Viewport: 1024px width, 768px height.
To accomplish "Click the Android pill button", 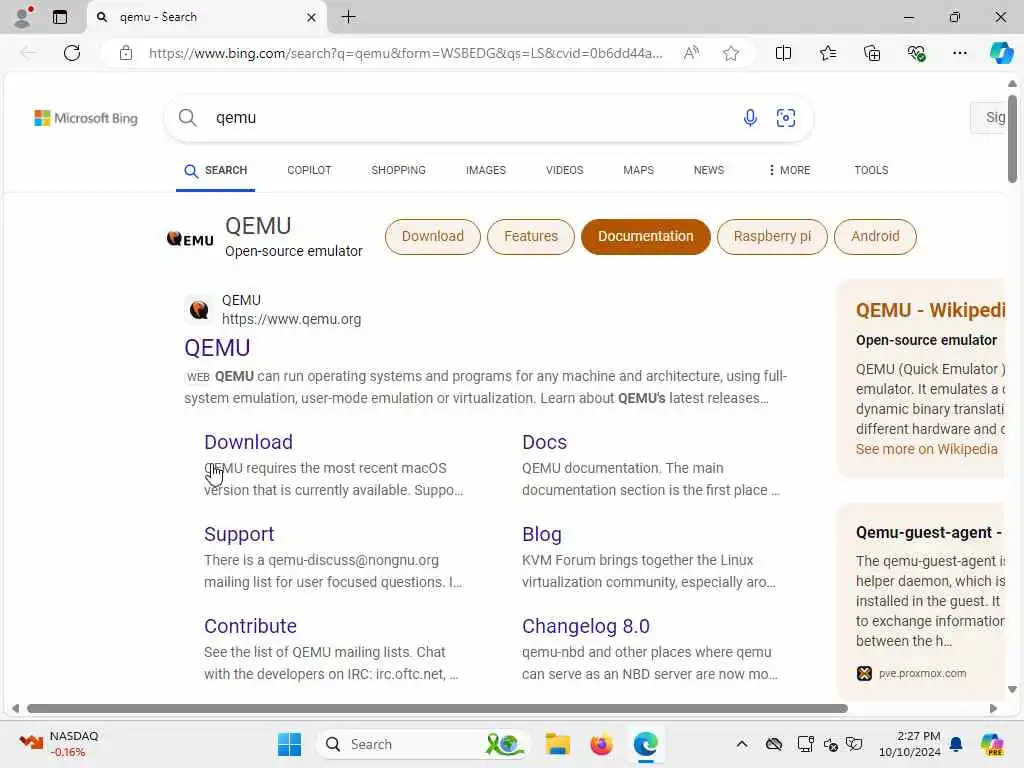I will 875,236.
